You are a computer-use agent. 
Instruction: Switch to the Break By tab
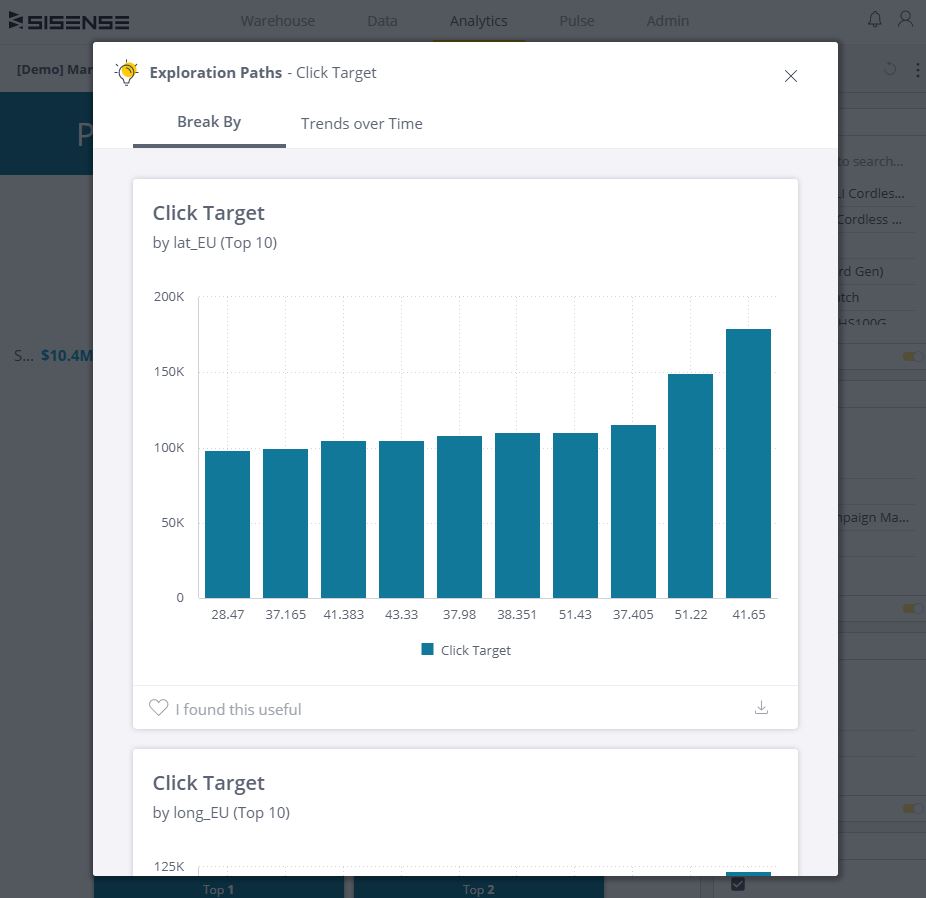(209, 122)
